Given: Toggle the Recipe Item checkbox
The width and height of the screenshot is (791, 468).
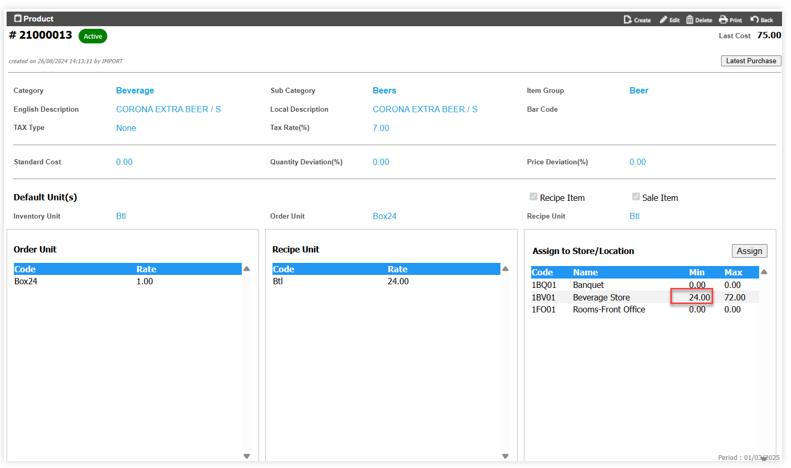Looking at the screenshot, I should (533, 197).
